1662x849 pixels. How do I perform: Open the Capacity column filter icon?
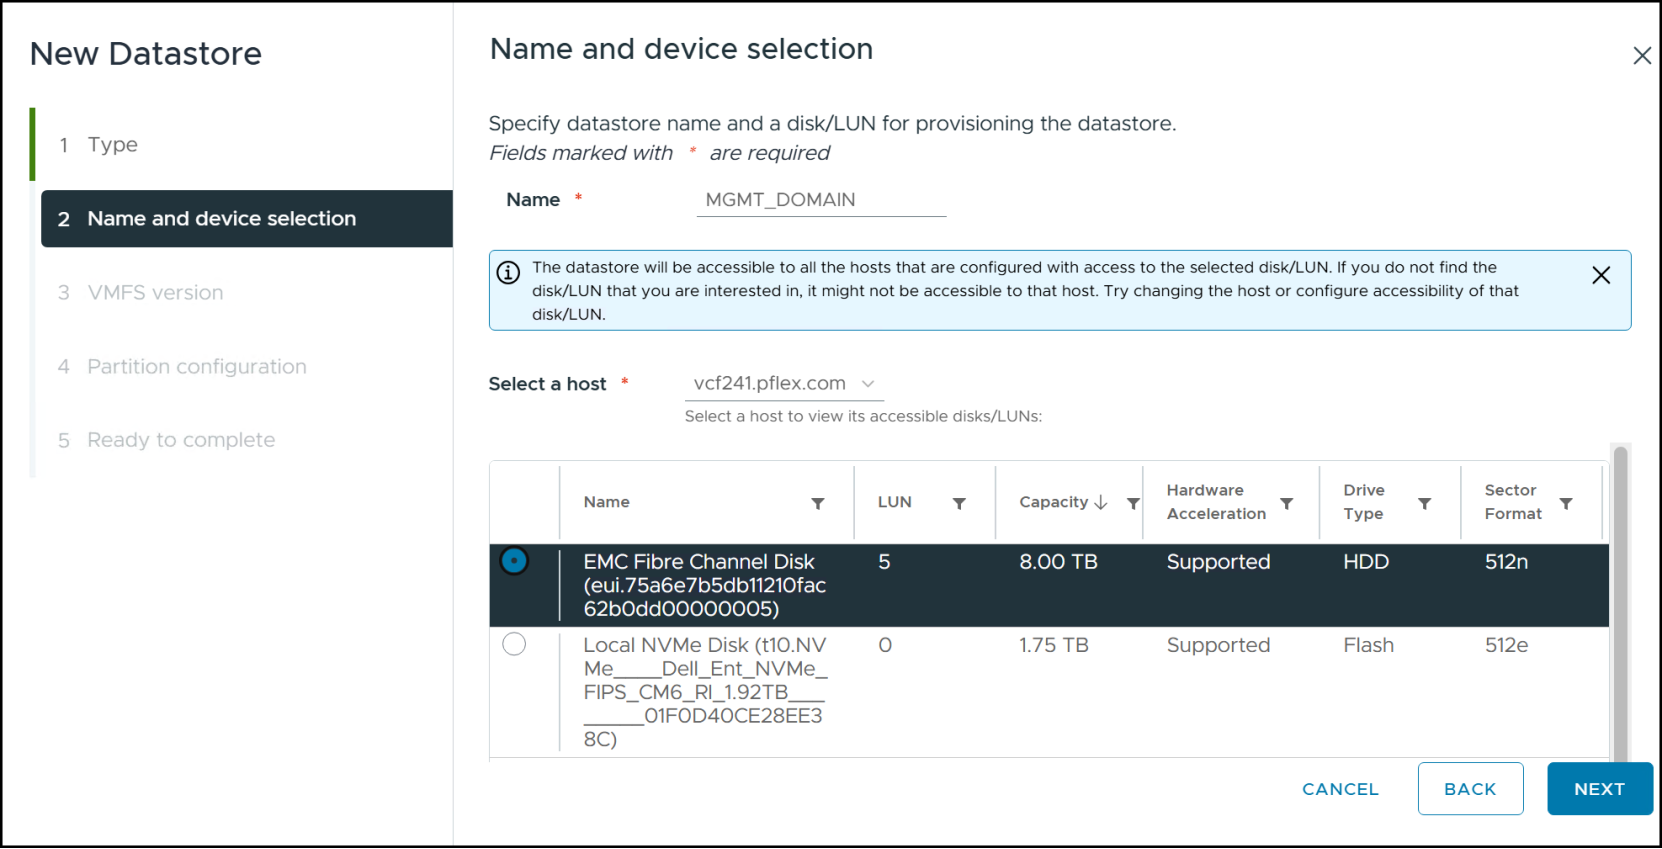click(x=1133, y=503)
